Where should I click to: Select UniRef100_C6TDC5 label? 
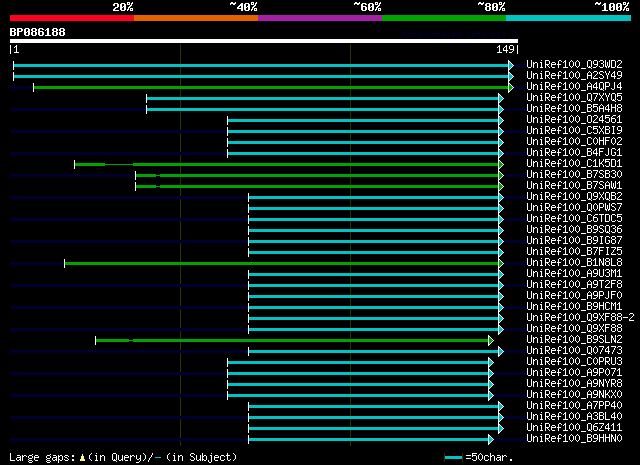click(x=574, y=218)
